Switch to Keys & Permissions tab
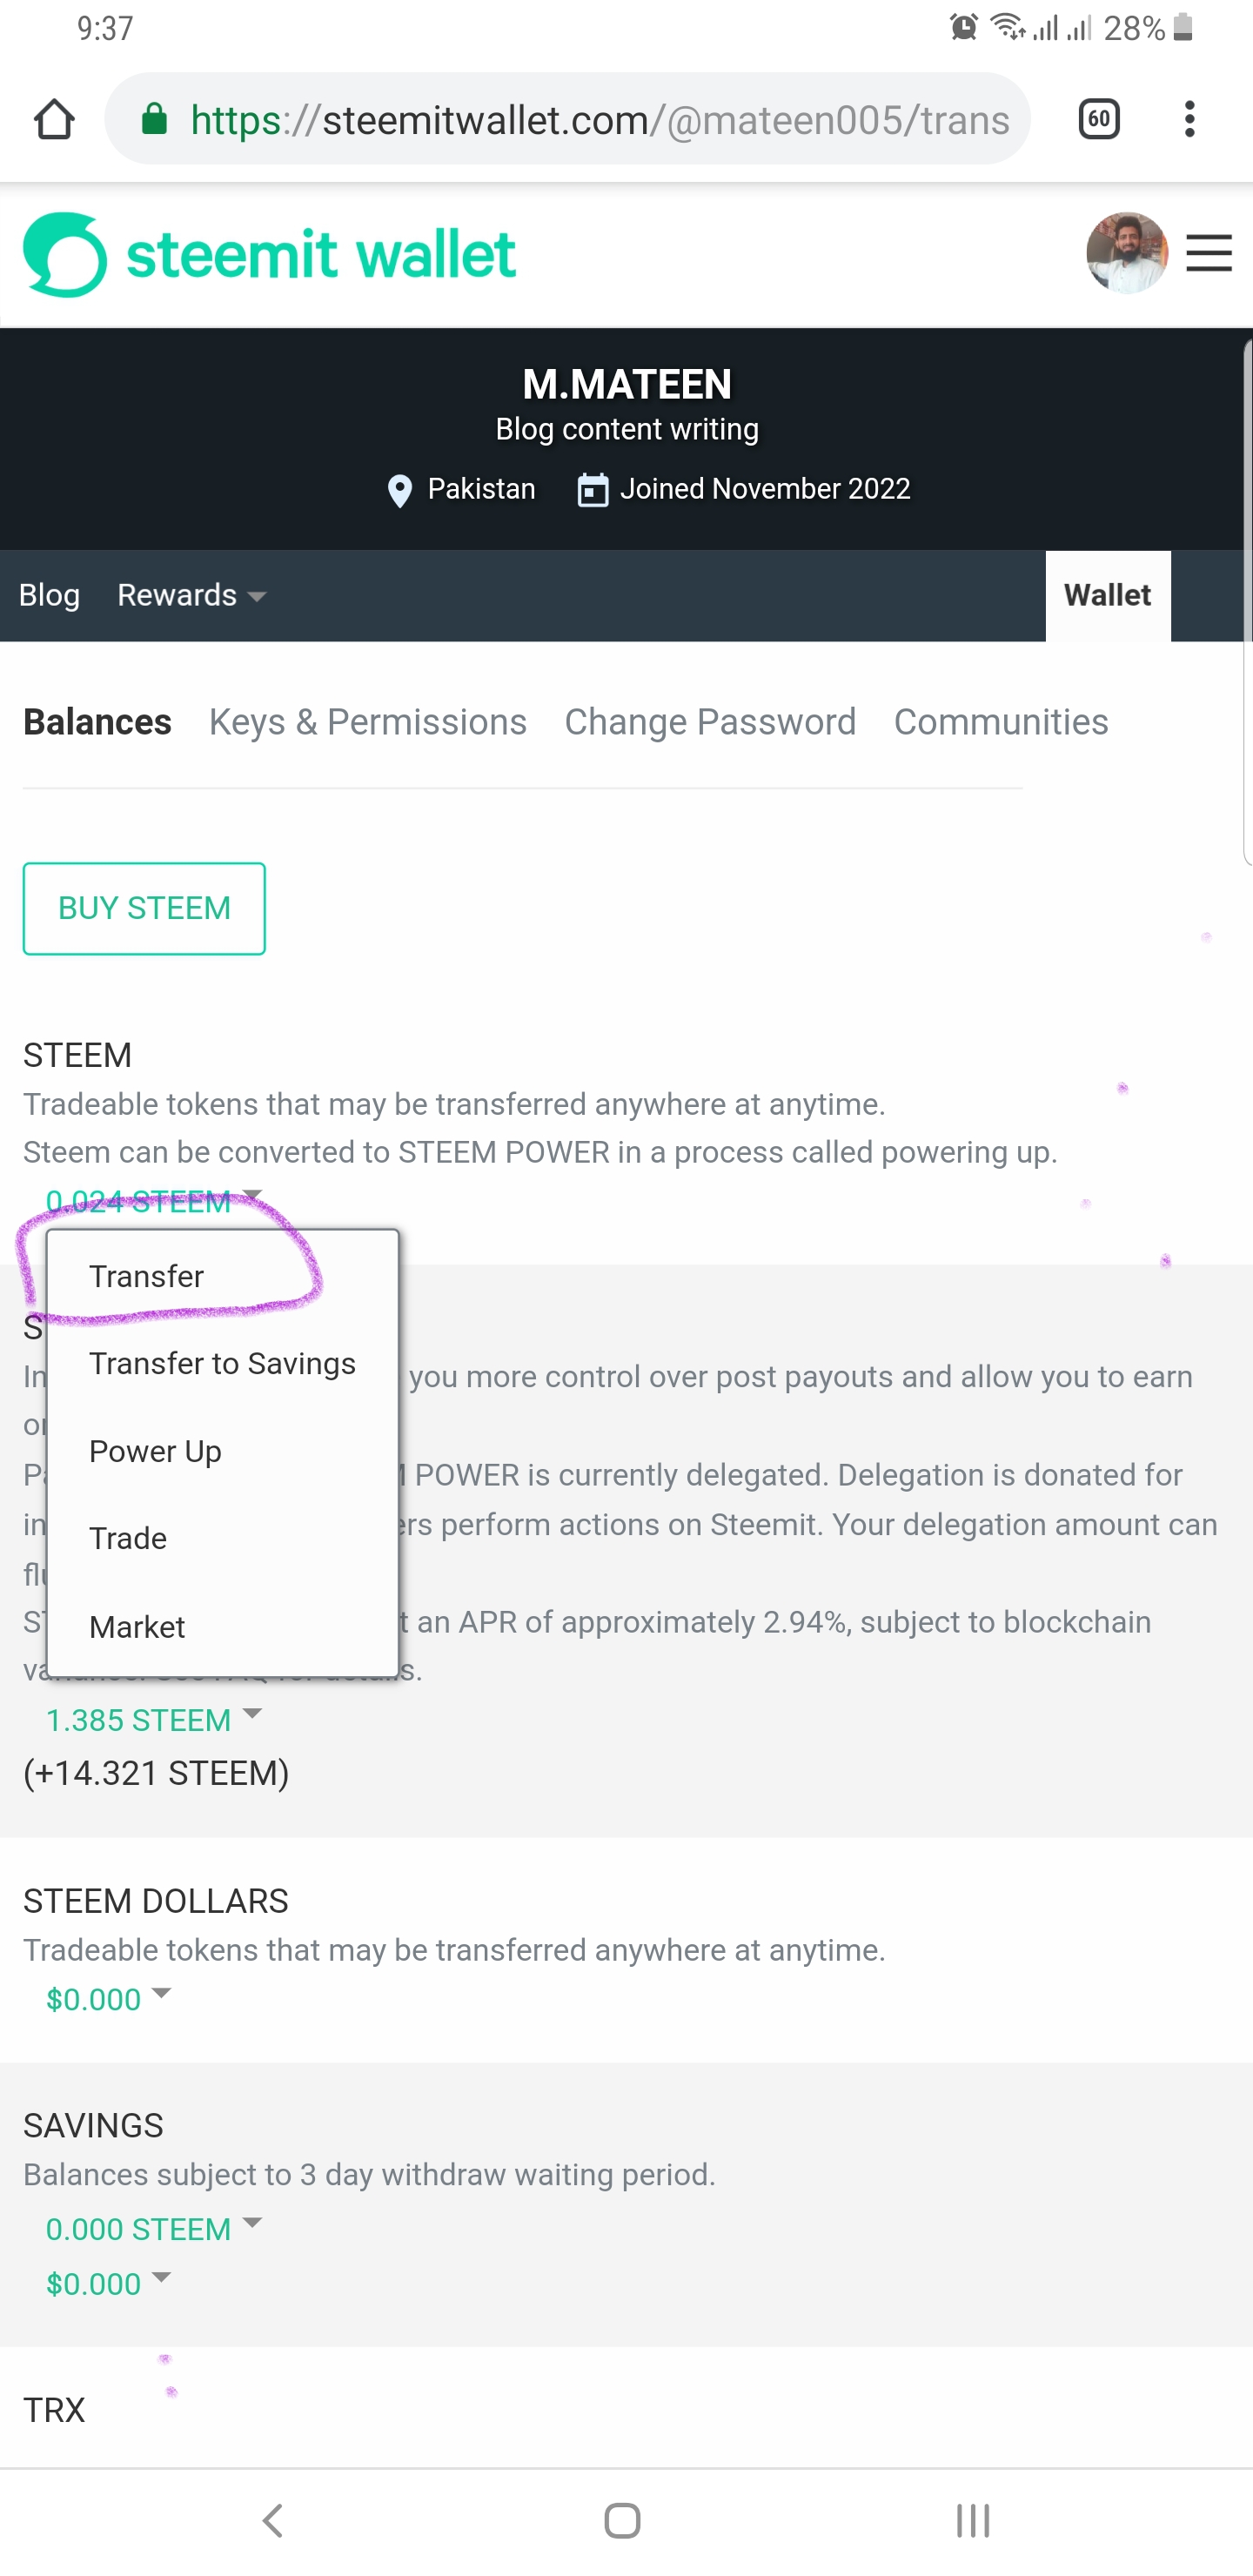The width and height of the screenshot is (1253, 2576). pos(368,722)
